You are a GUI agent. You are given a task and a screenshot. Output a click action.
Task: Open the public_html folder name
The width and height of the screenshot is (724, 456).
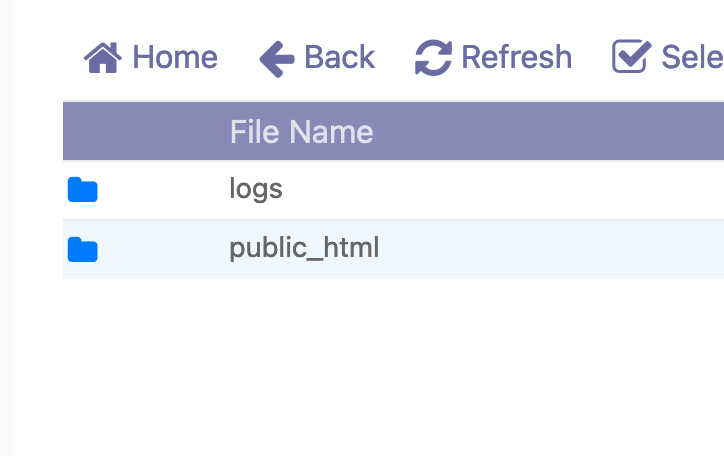(x=304, y=249)
